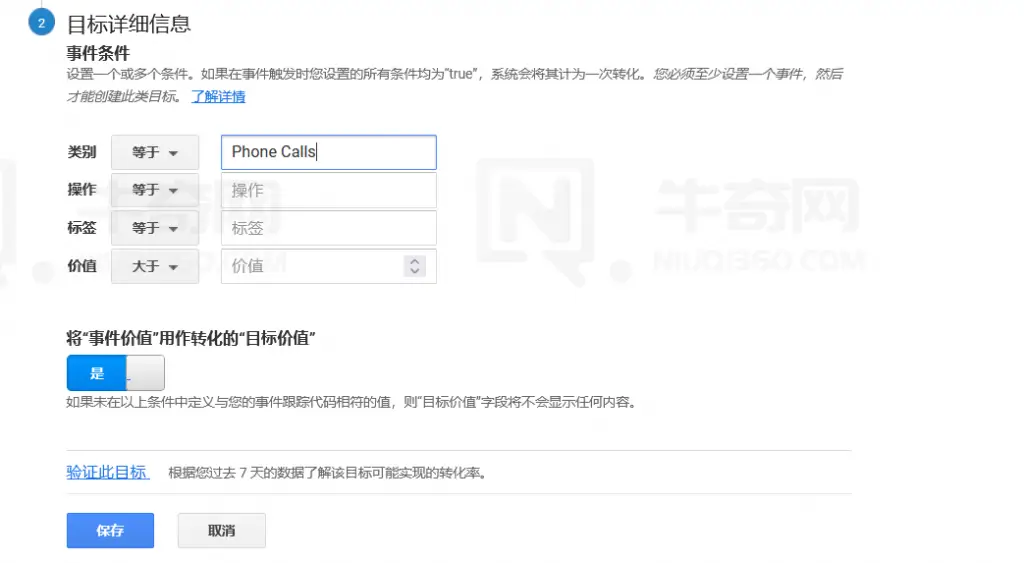Click the 取消 cancel button
Screen dimensions: 1024x563
(221, 530)
